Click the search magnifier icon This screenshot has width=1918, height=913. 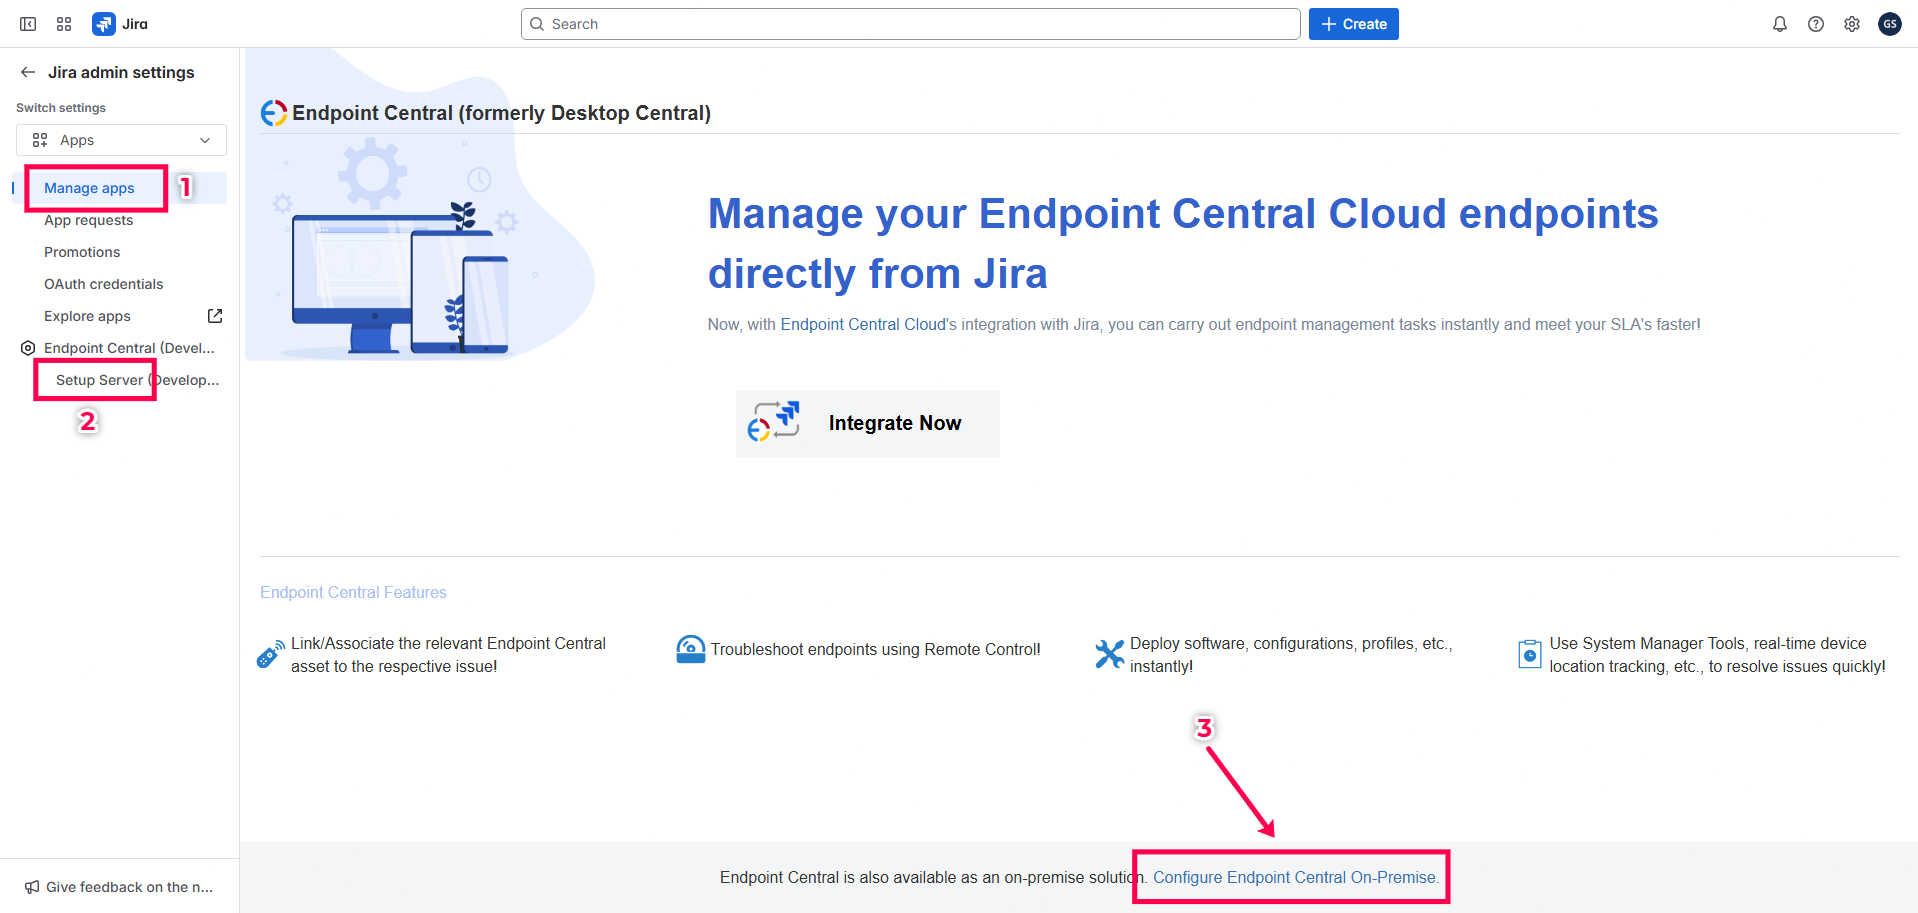pos(537,24)
